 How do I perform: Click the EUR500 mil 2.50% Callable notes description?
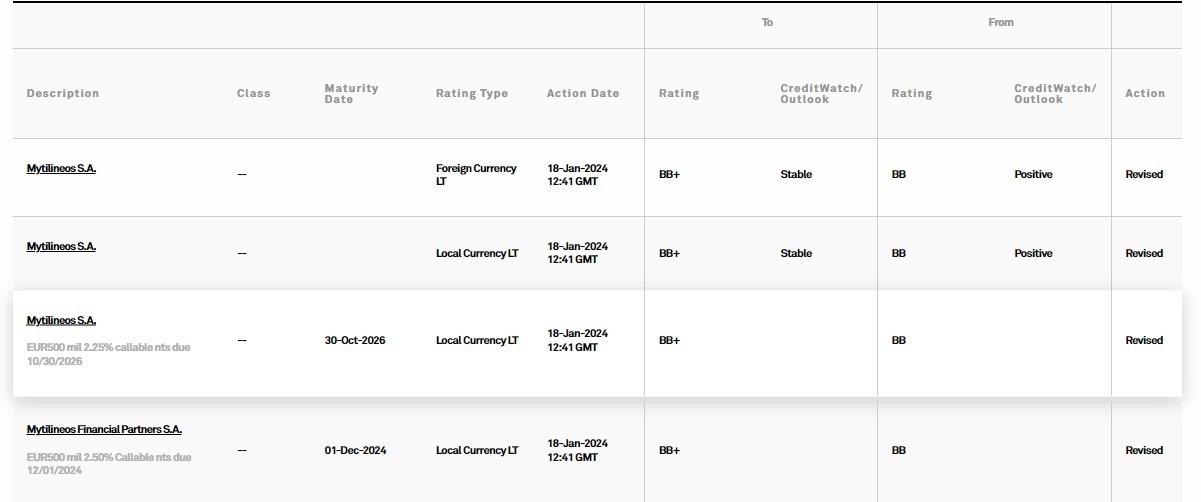[108, 463]
